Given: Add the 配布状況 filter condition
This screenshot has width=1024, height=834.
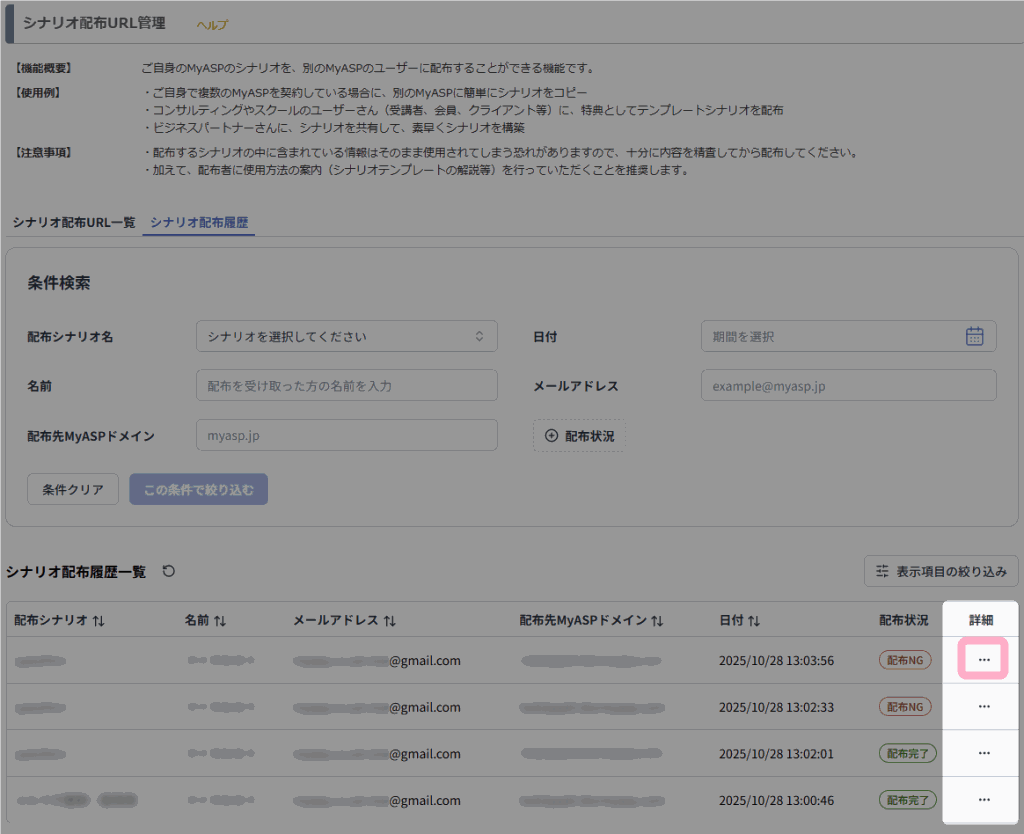Looking at the screenshot, I should [x=579, y=436].
